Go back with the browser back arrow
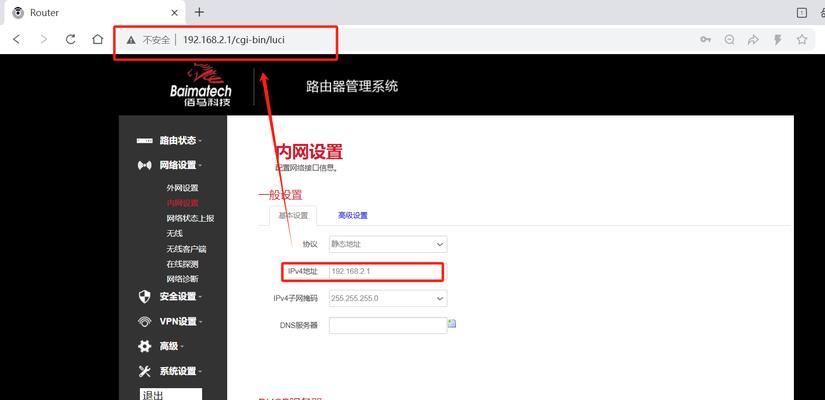The height and width of the screenshot is (400, 825). click(x=17, y=39)
